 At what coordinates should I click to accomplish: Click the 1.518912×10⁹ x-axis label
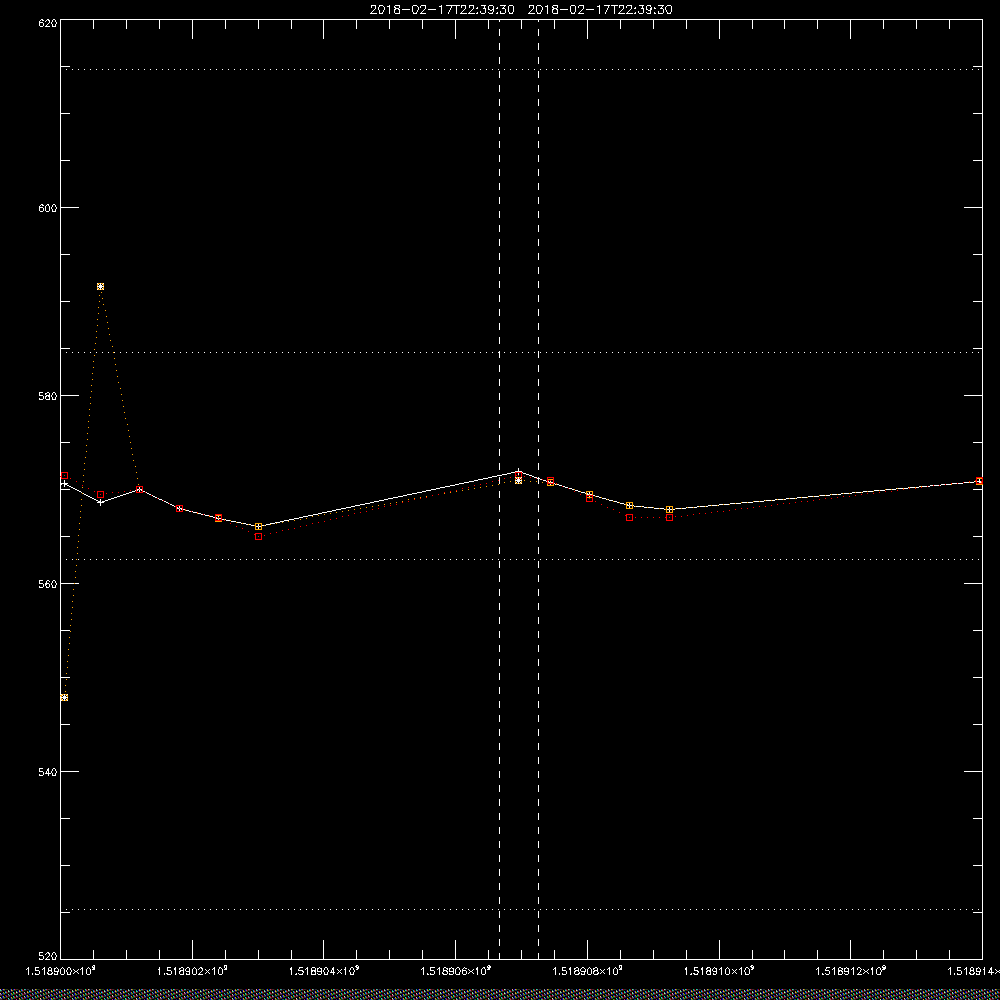[851, 971]
